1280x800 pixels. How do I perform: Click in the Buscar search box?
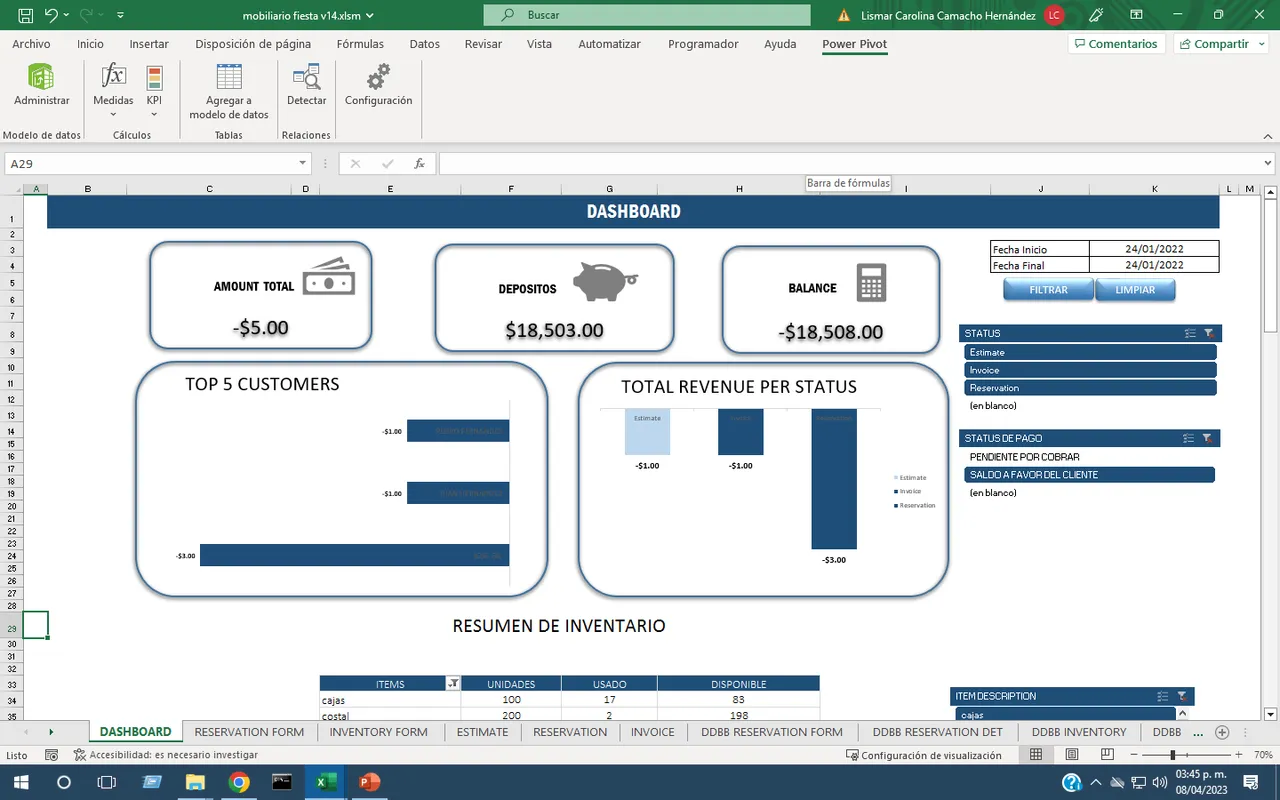pyautogui.click(x=646, y=15)
